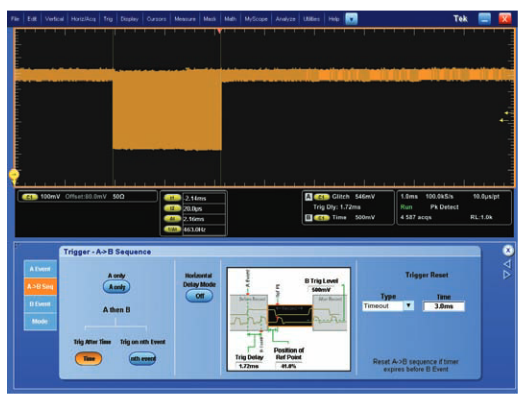The image size is (525, 397).
Task: Click the A trigger indicator in trigger readout
Action: (x=308, y=197)
